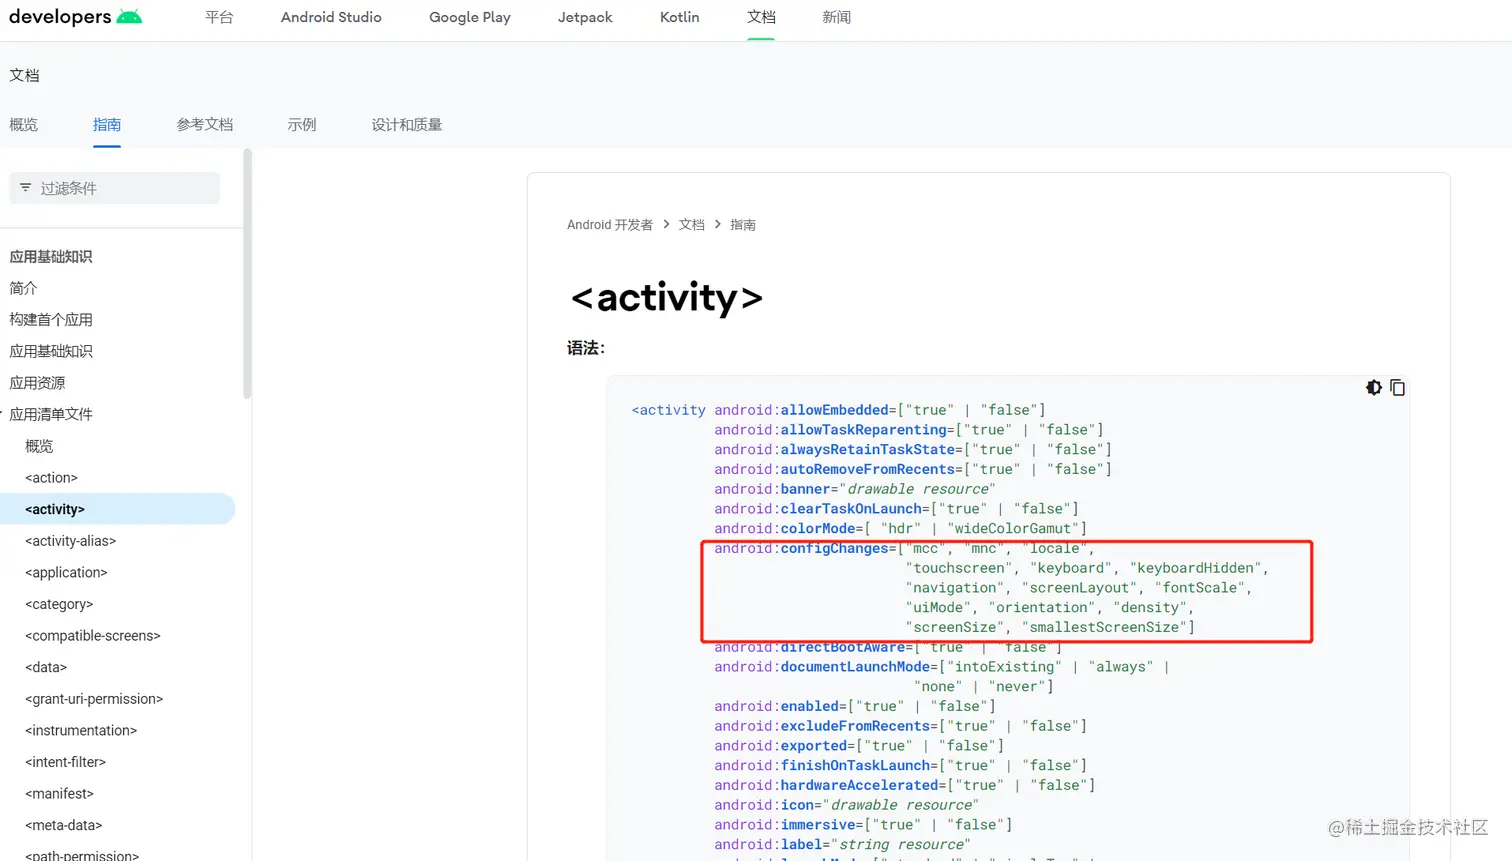The width and height of the screenshot is (1512, 861).
Task: Click the finishOnTaskLaunch attribute link
Action: [855, 766]
